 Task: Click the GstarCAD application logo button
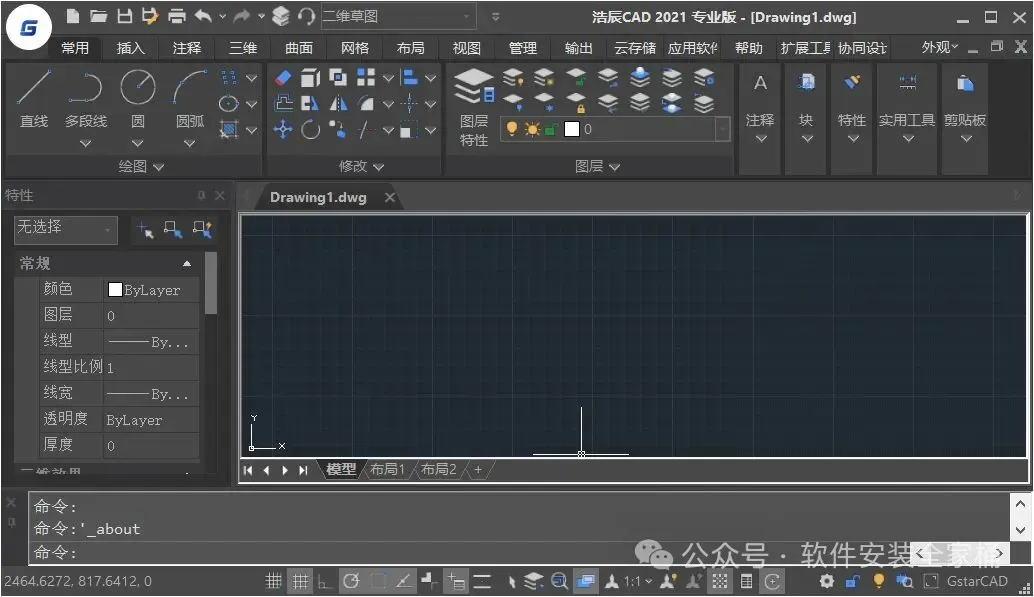28,28
